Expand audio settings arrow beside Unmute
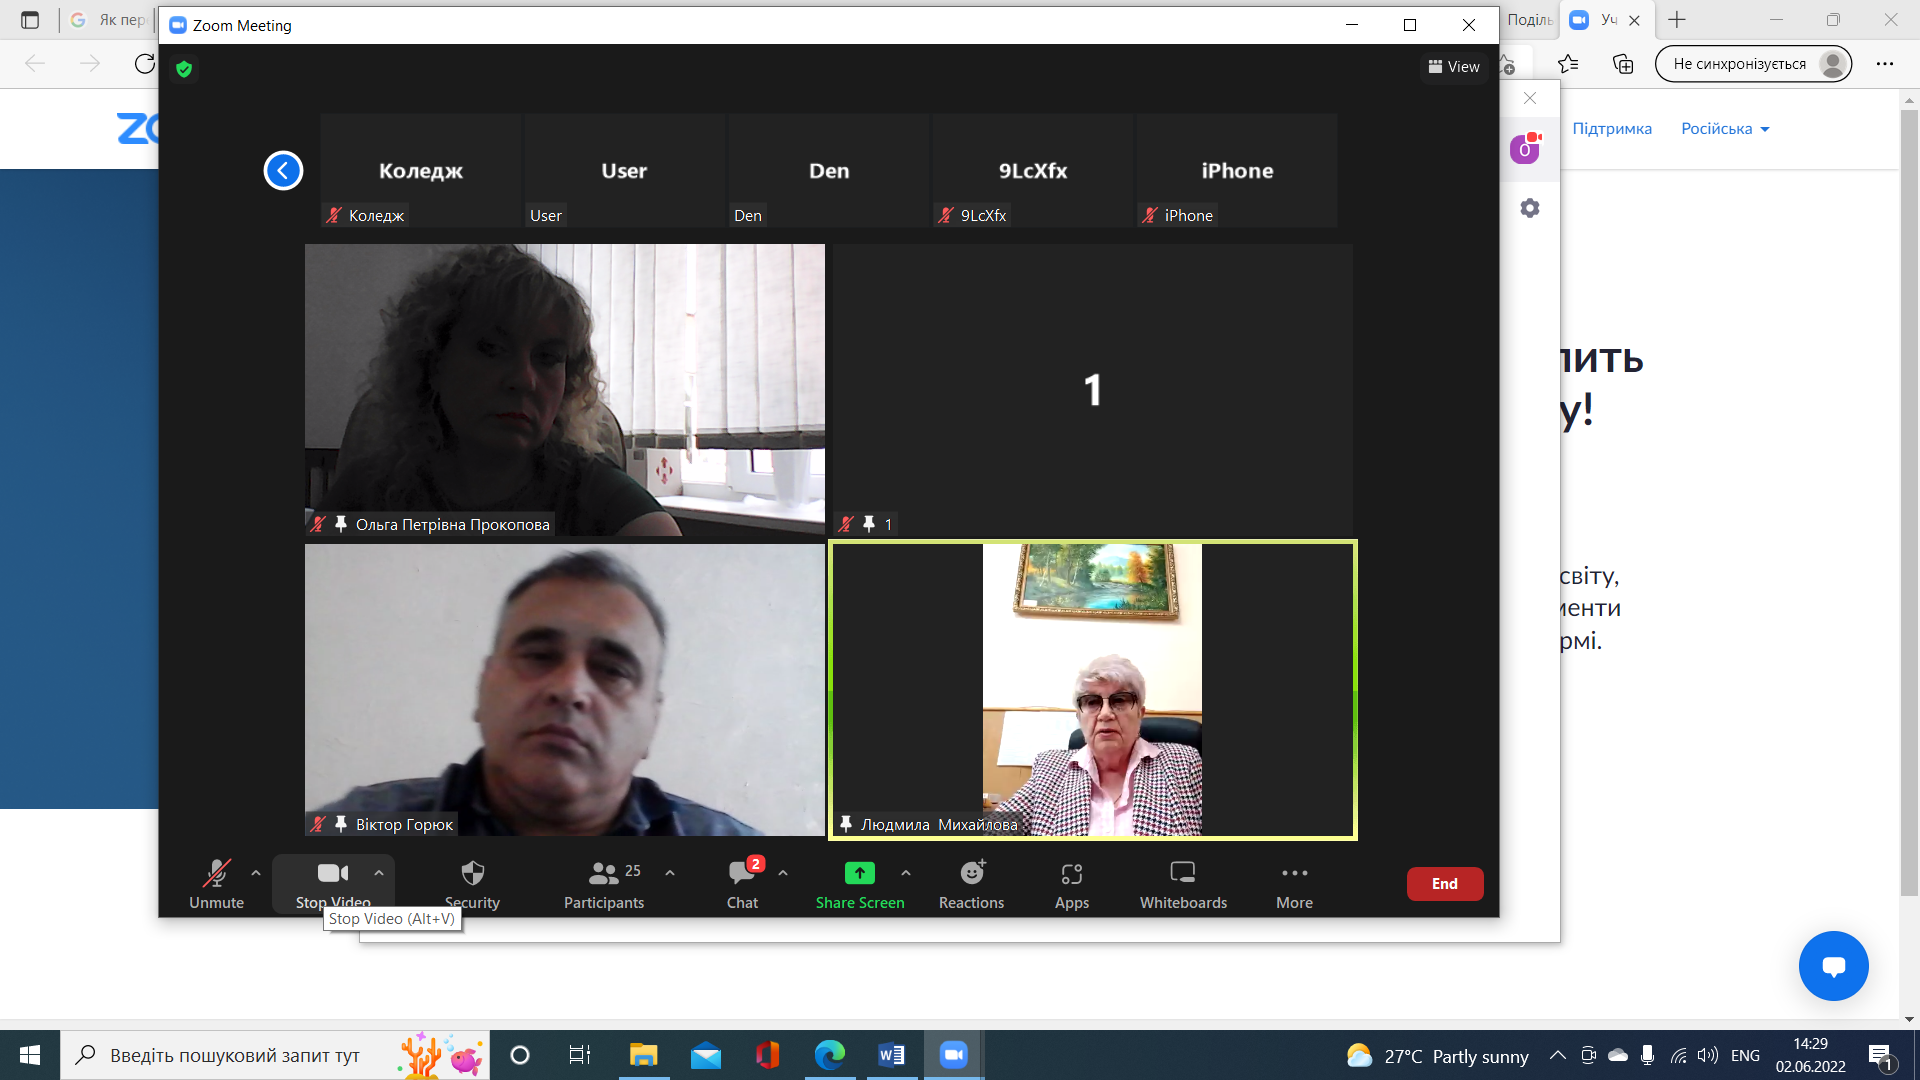The width and height of the screenshot is (1920, 1080). (x=256, y=873)
